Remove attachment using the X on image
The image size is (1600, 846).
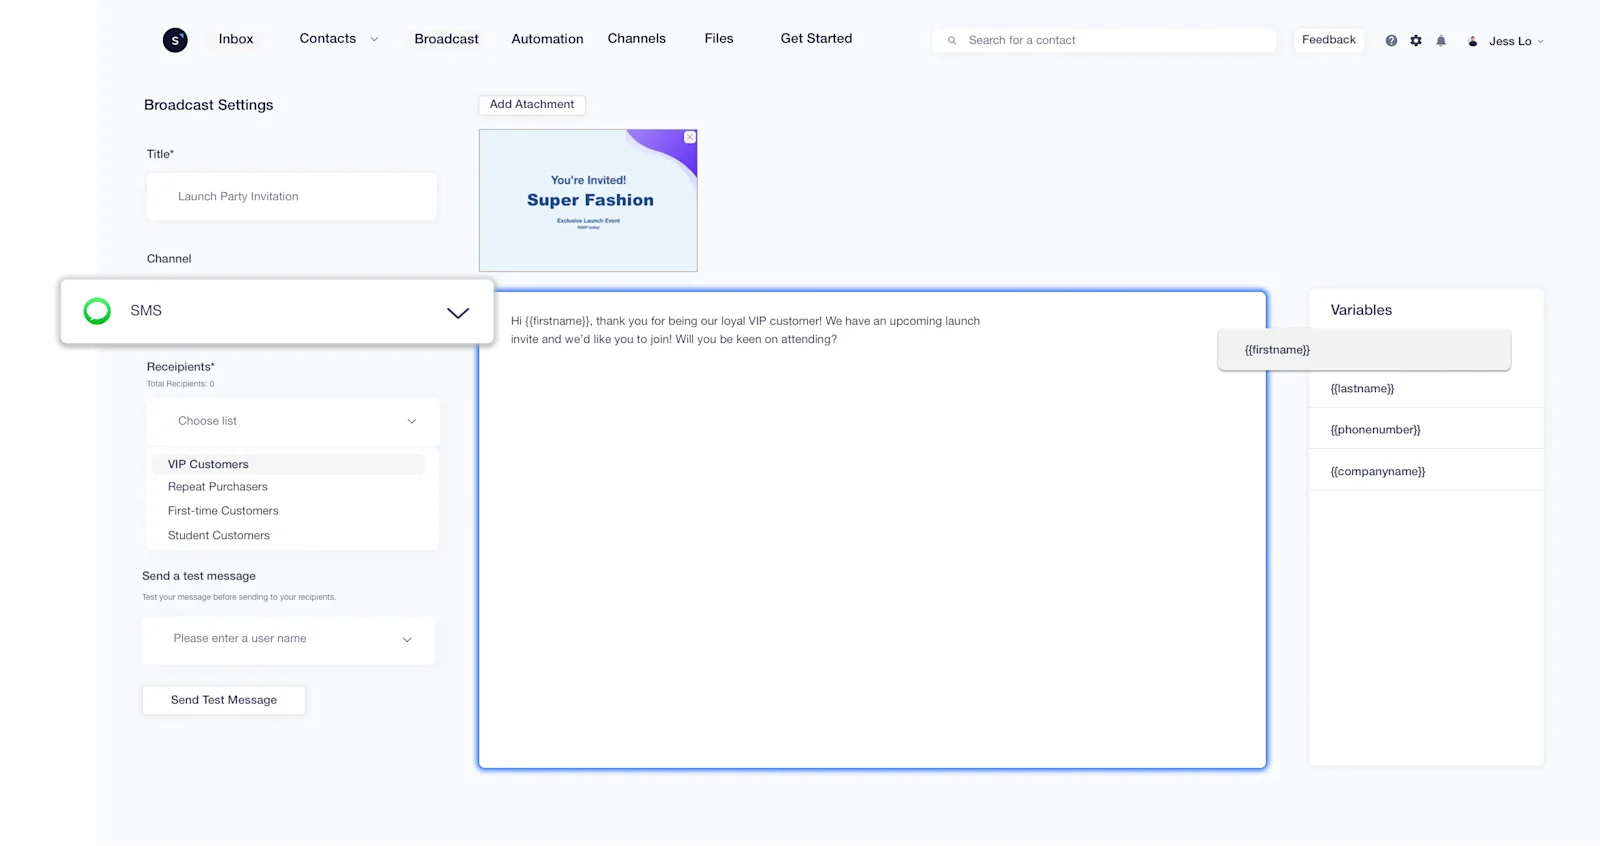pos(690,137)
